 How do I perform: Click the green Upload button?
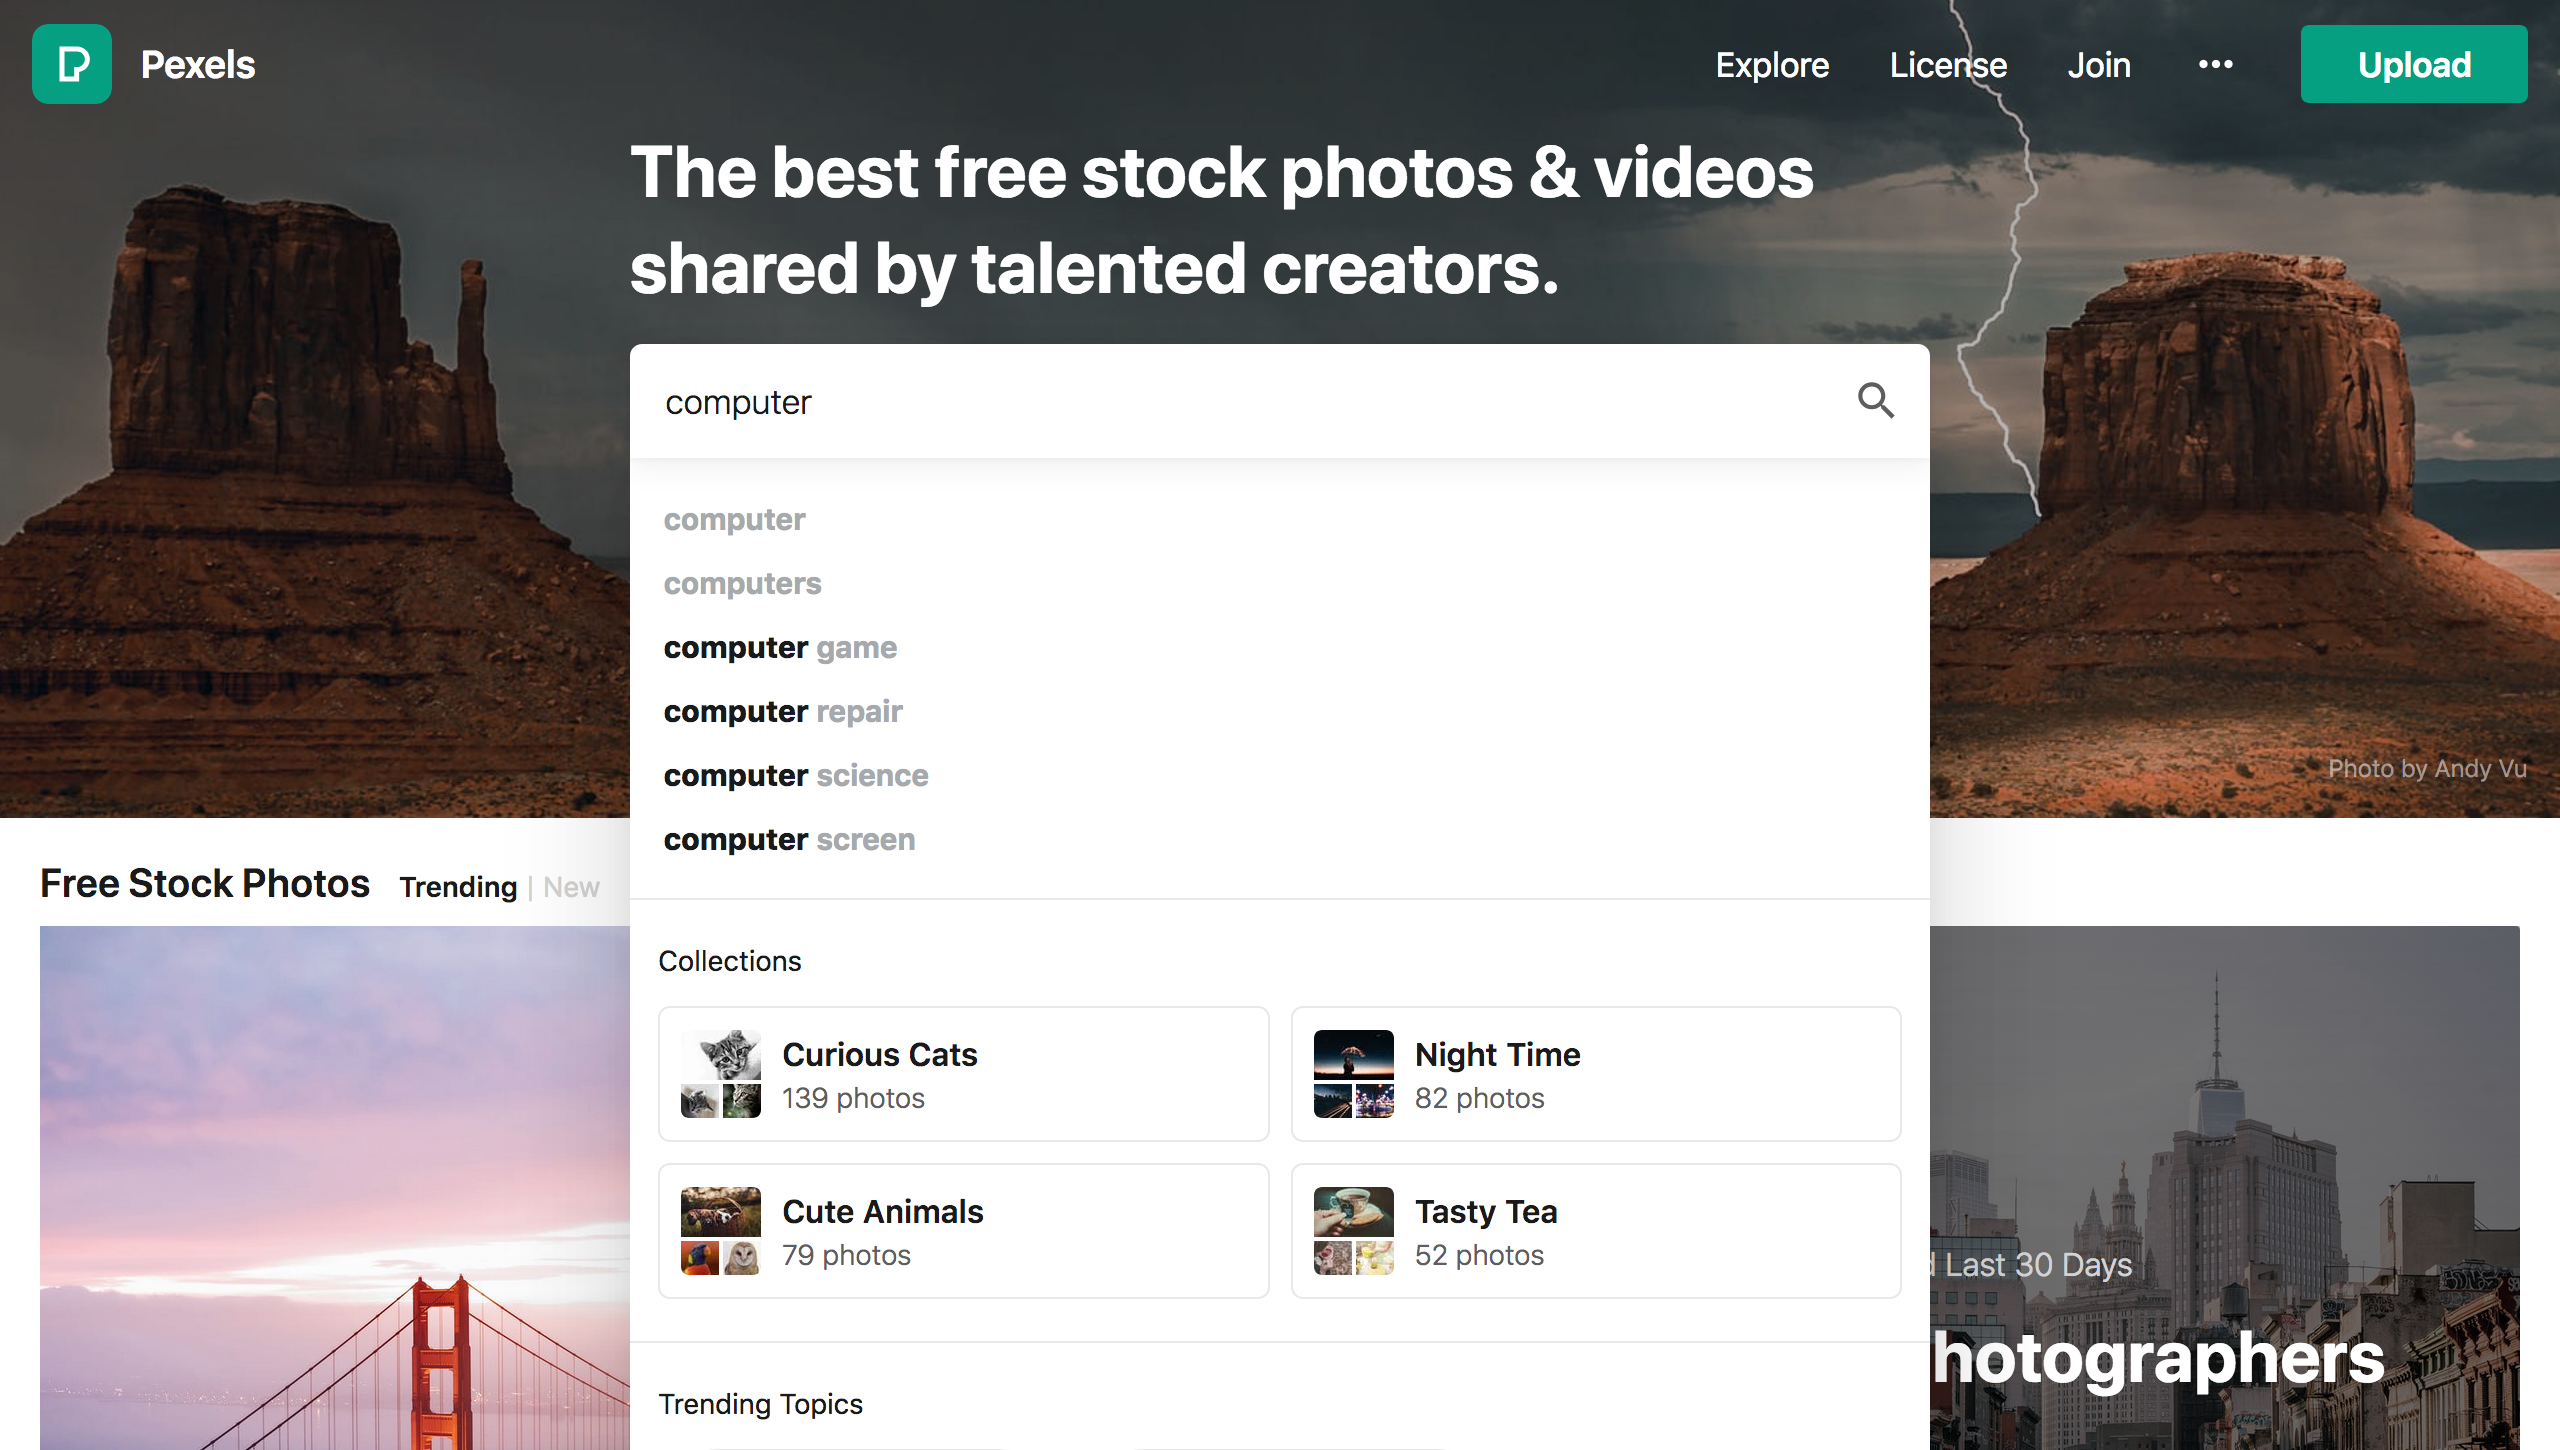click(2414, 64)
